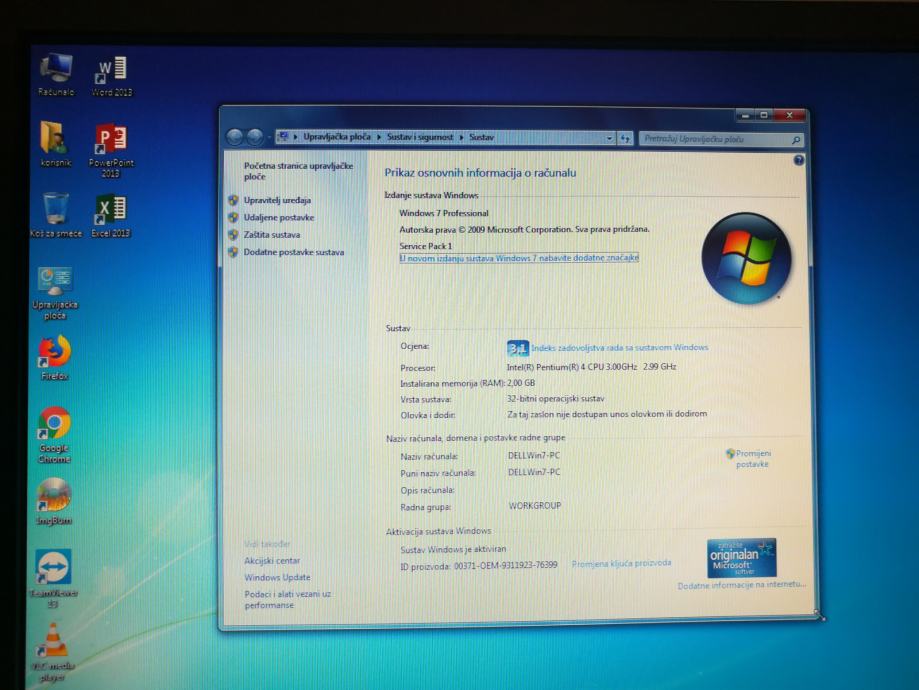Open the Računalo desktop icon
Screen dimensions: 919x690
click(x=56, y=74)
